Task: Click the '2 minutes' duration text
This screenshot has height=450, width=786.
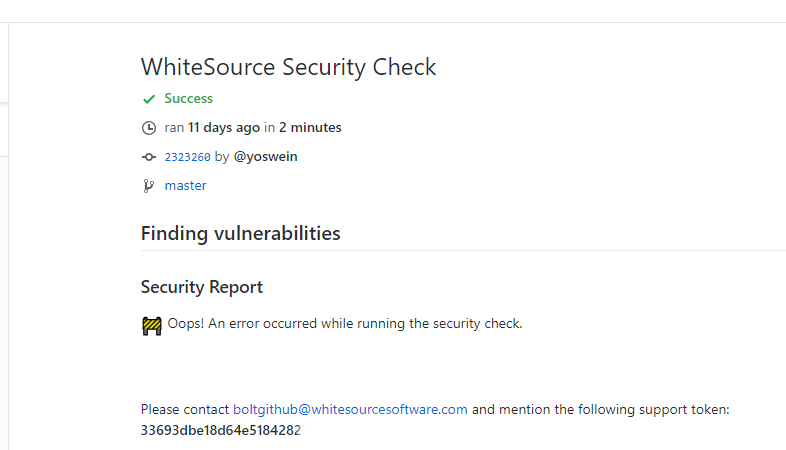Action: click(x=310, y=127)
